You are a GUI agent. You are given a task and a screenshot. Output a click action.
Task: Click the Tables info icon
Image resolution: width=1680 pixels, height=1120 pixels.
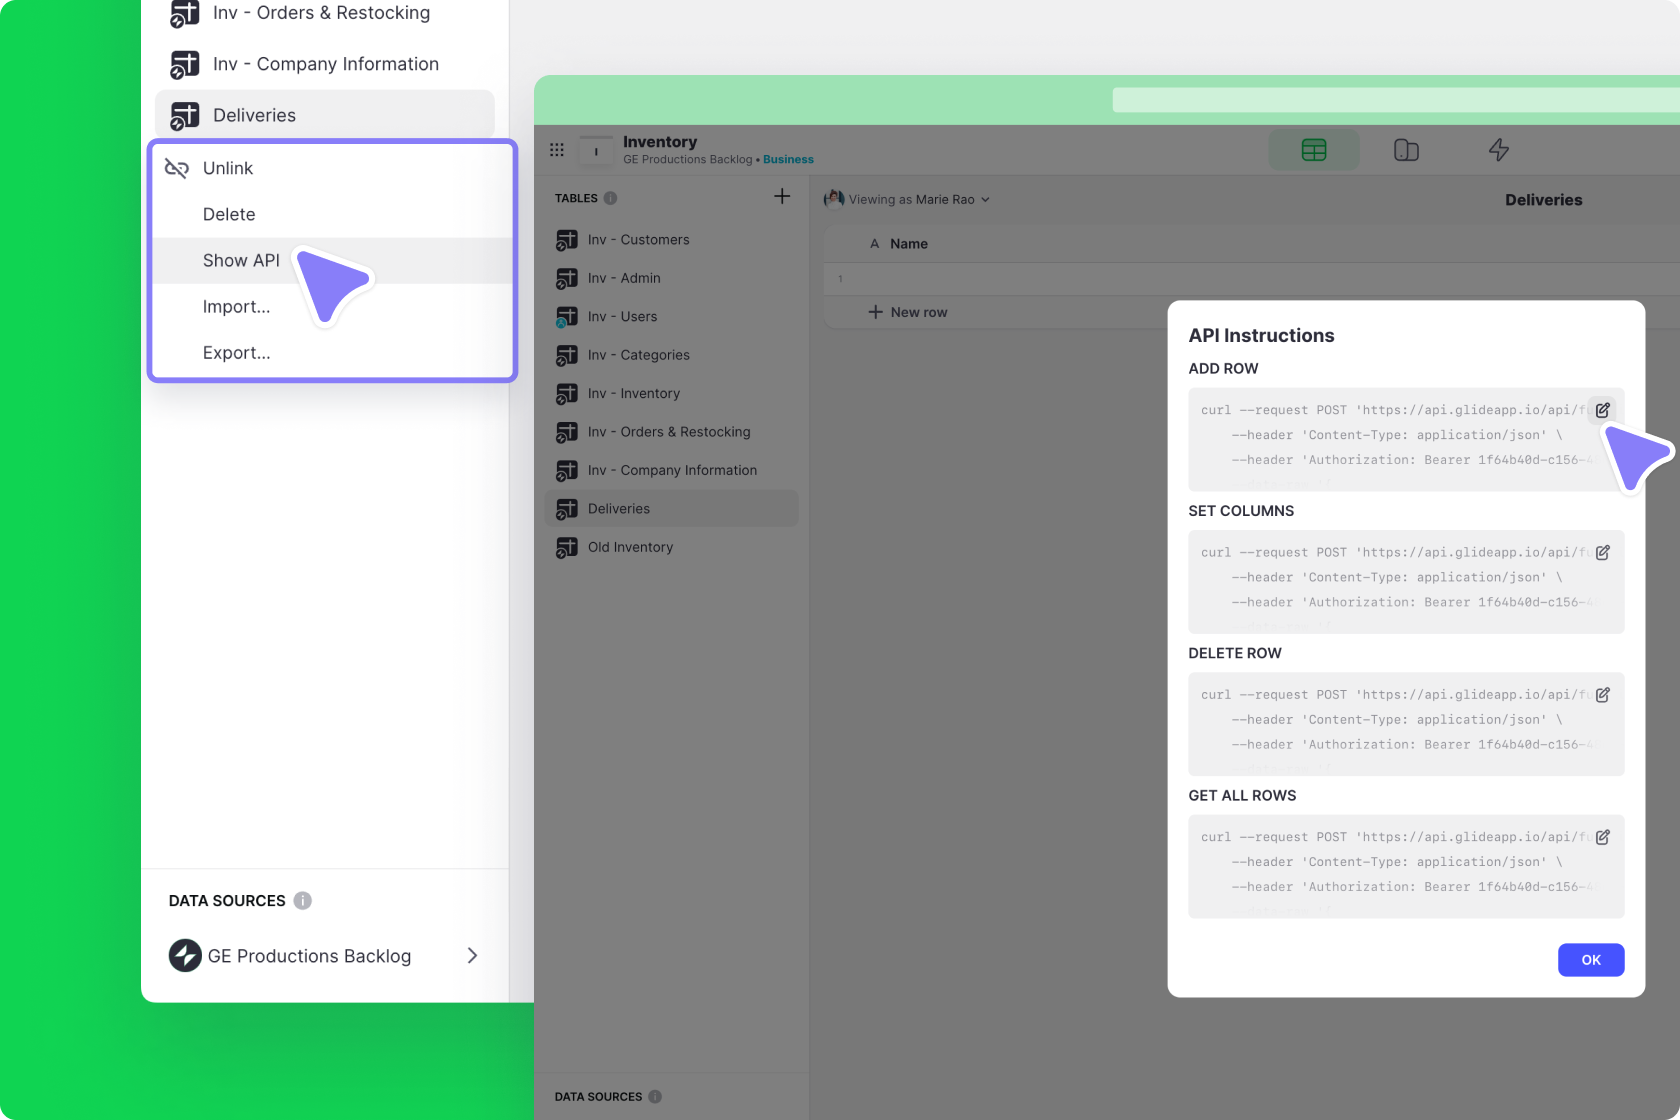click(610, 198)
